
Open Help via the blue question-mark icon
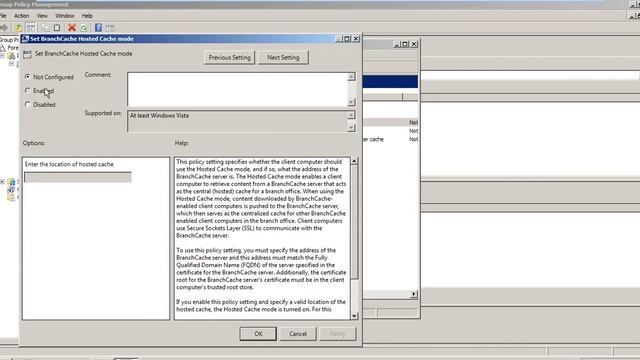coord(98,28)
